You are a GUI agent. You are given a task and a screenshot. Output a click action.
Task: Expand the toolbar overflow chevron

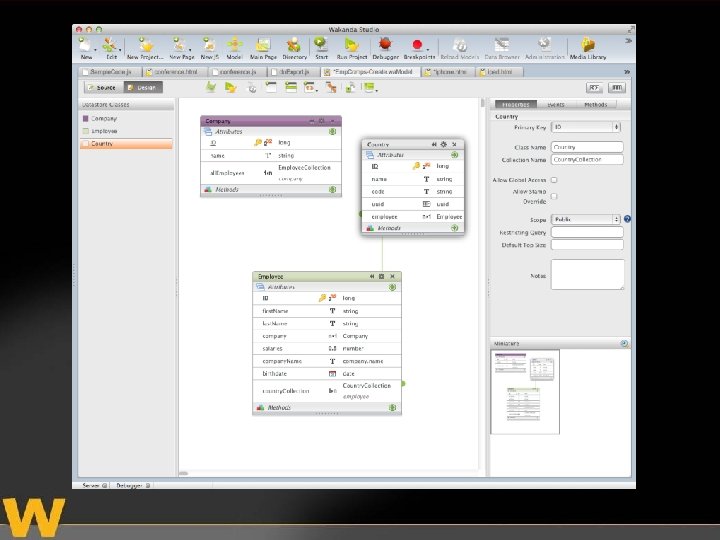tap(628, 41)
